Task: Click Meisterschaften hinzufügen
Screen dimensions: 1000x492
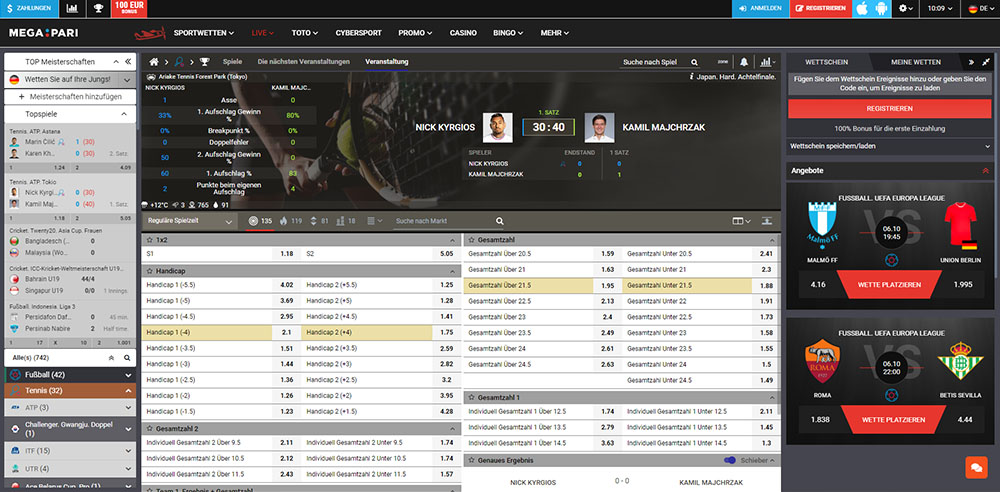Action: [x=70, y=96]
